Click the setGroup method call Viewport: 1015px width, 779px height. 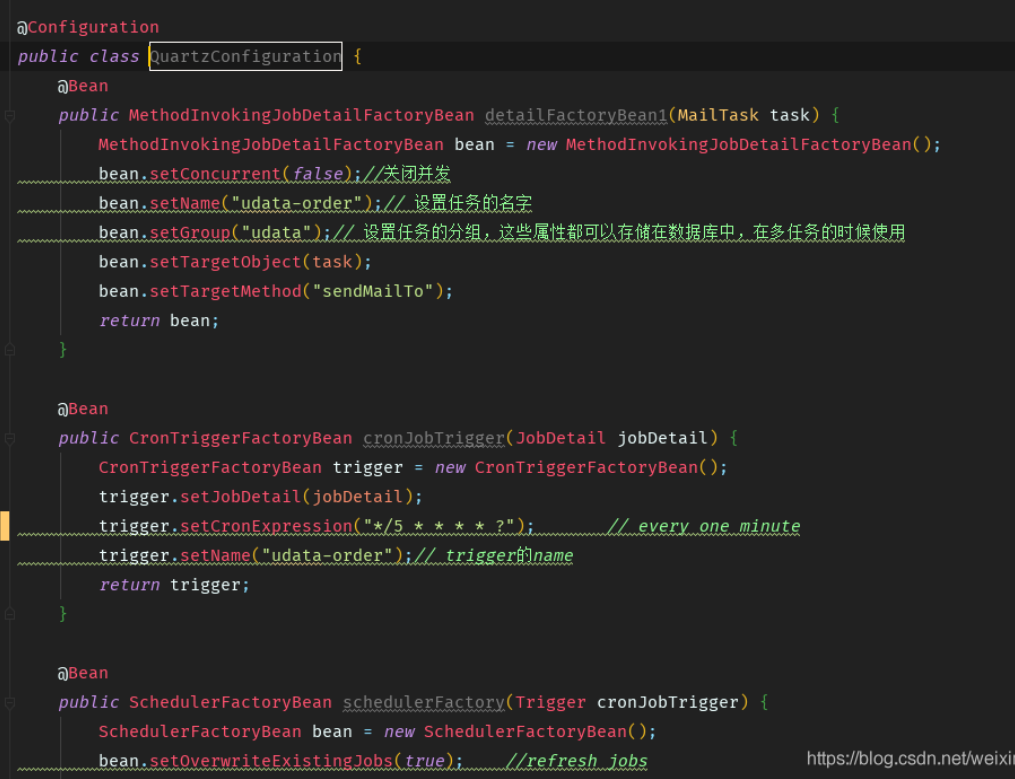coord(190,232)
